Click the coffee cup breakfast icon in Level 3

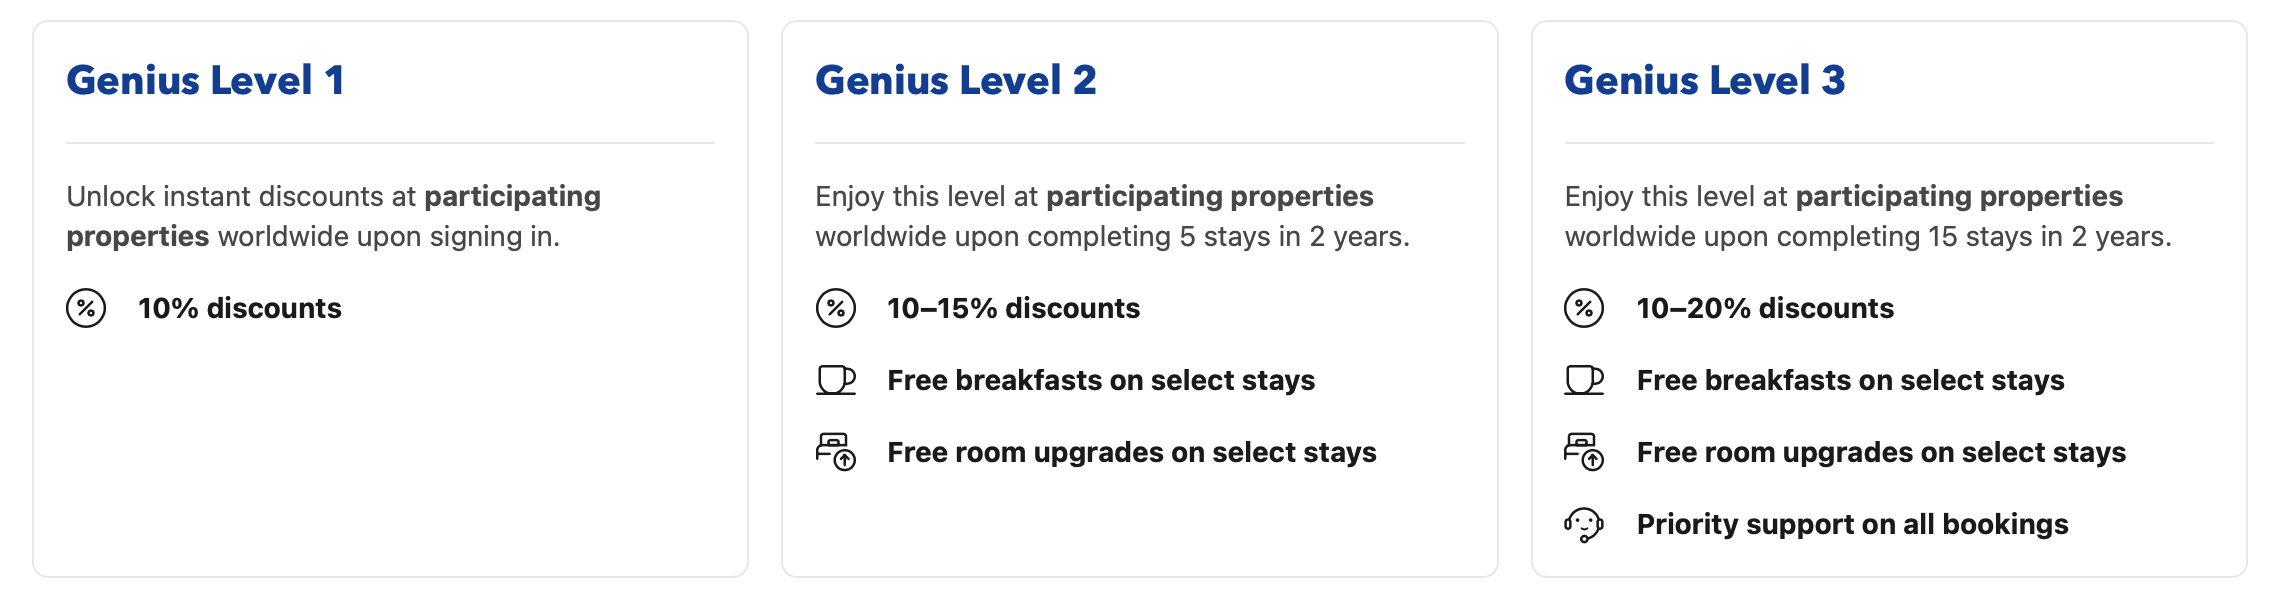(x=1584, y=380)
